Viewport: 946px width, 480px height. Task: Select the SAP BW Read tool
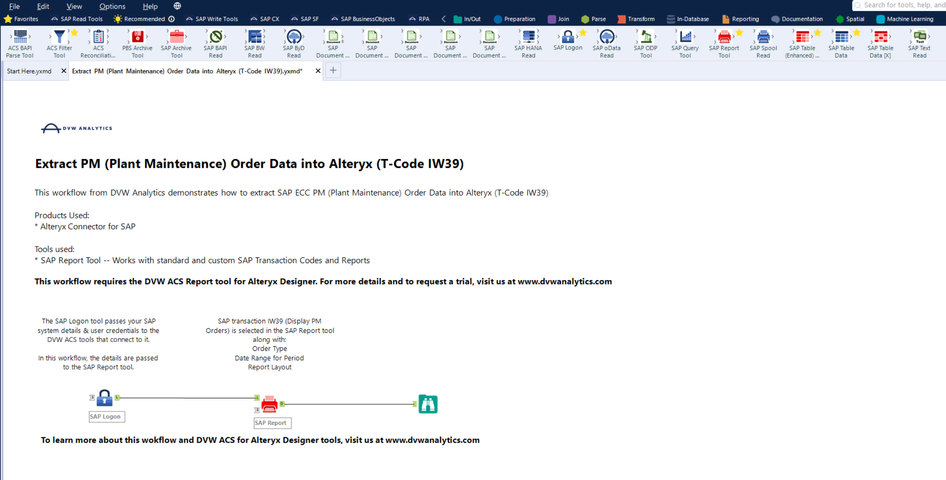click(x=255, y=36)
